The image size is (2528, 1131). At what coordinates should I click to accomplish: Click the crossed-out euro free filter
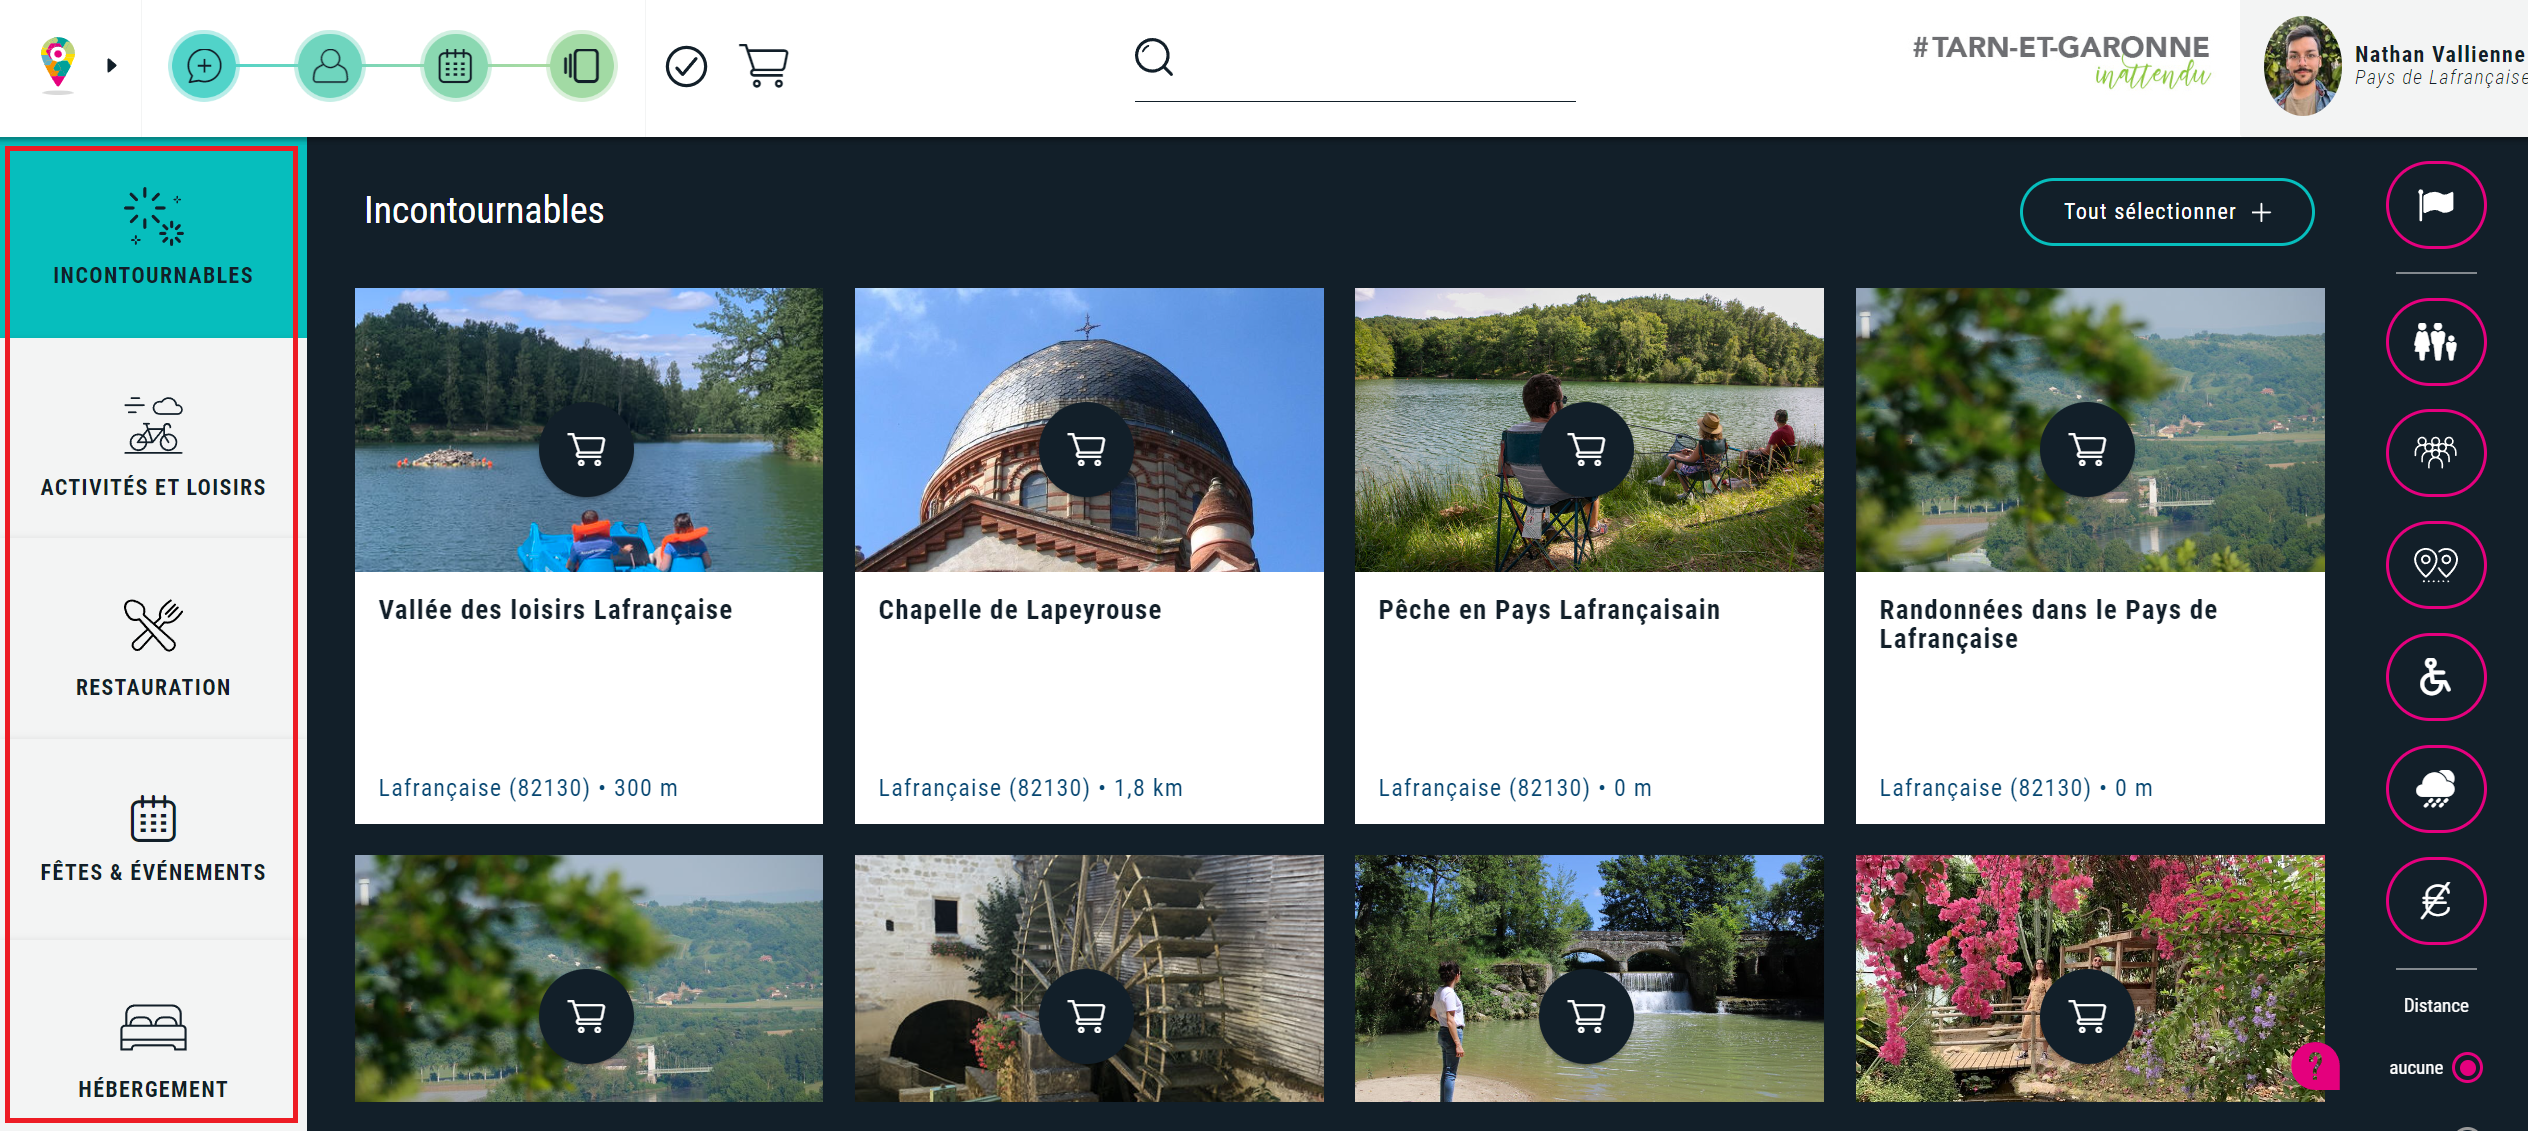(2435, 901)
